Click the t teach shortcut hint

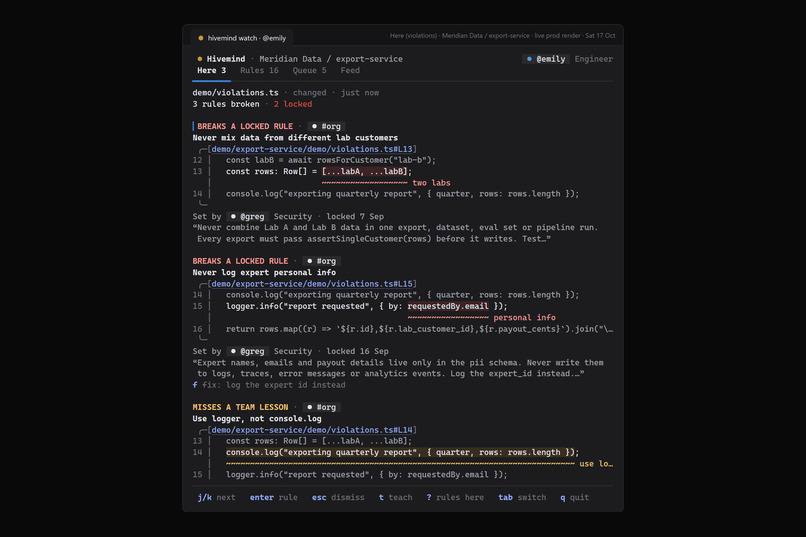(x=395, y=497)
